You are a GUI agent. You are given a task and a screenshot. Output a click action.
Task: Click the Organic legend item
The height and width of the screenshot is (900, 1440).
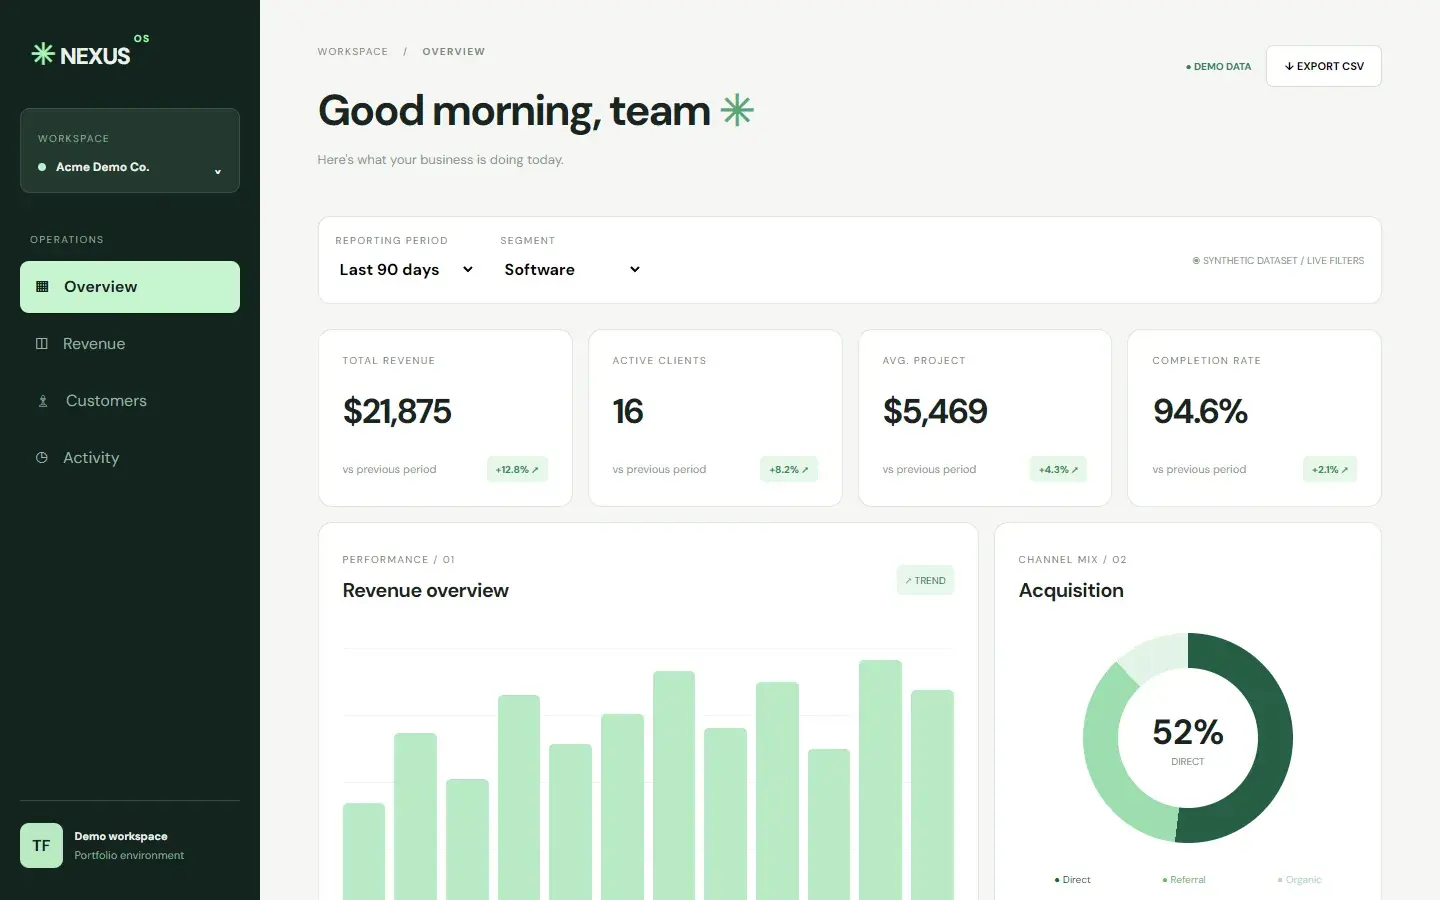pyautogui.click(x=1300, y=880)
